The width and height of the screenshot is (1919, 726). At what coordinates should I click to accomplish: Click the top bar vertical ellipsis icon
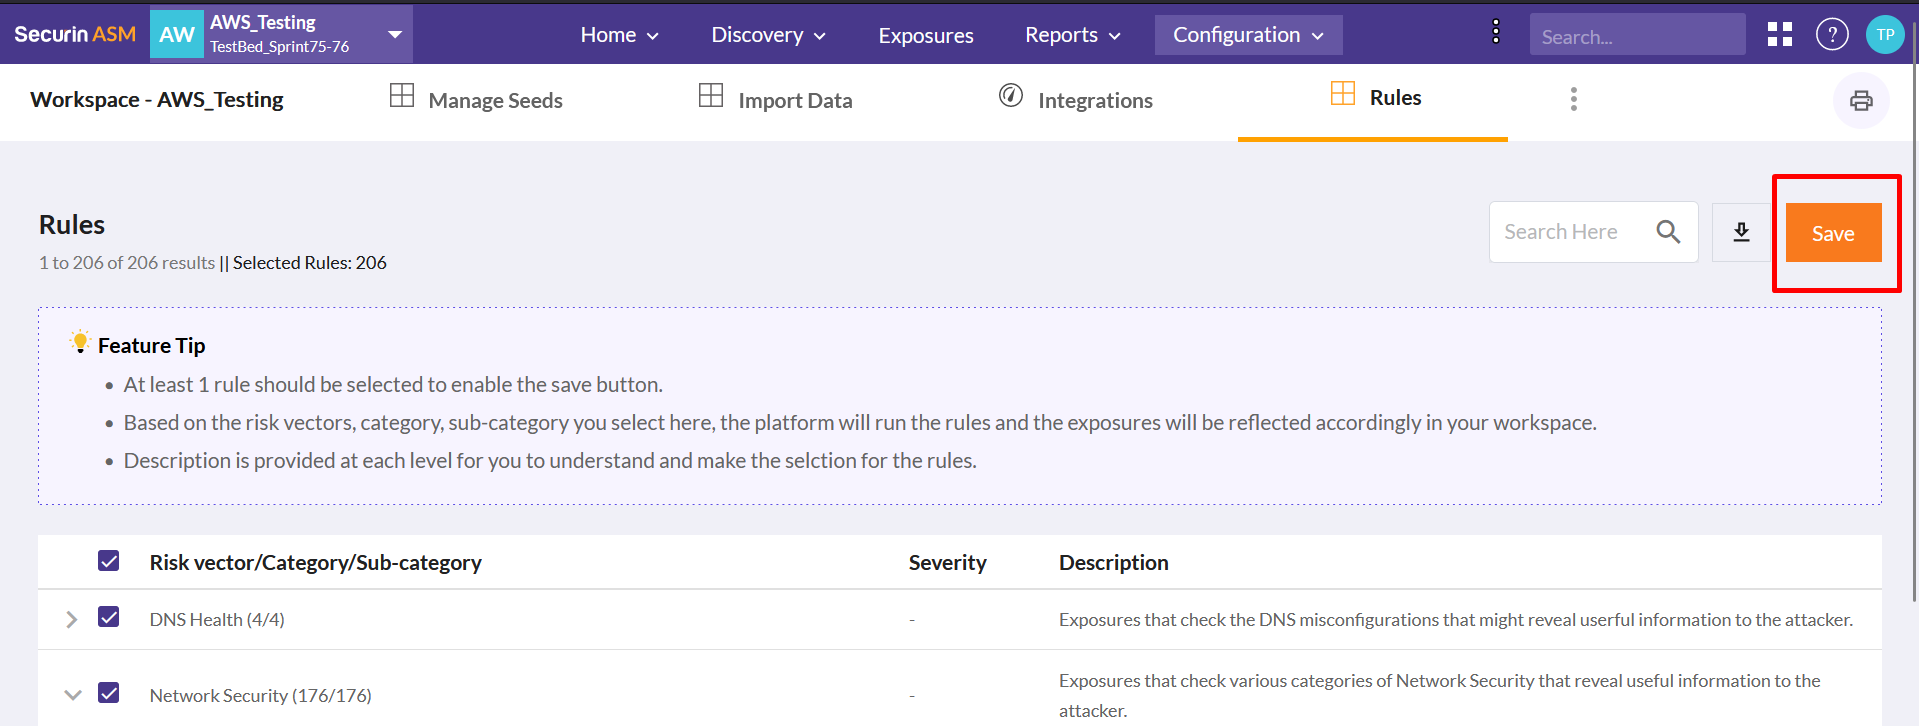pyautogui.click(x=1496, y=32)
